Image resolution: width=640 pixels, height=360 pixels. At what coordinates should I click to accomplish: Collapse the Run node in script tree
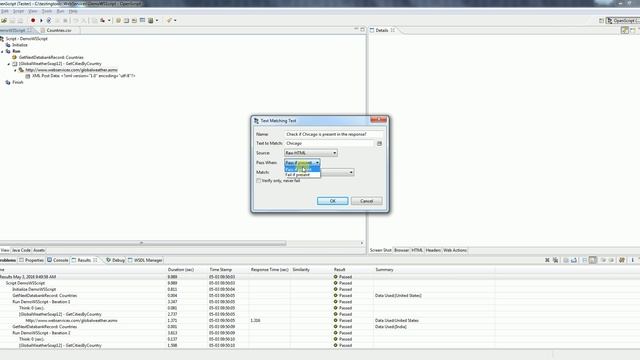click(2, 51)
